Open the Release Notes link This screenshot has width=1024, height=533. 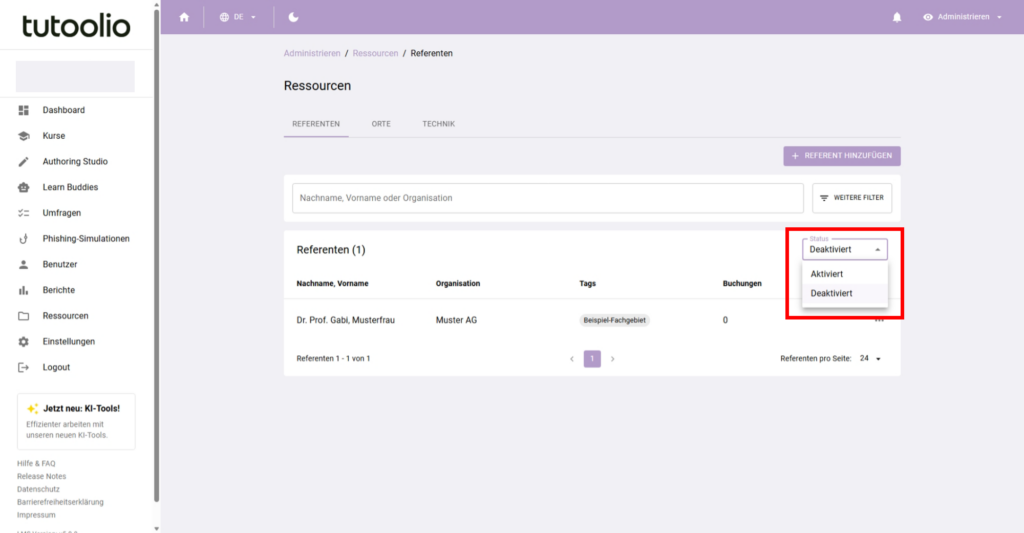[x=41, y=476]
